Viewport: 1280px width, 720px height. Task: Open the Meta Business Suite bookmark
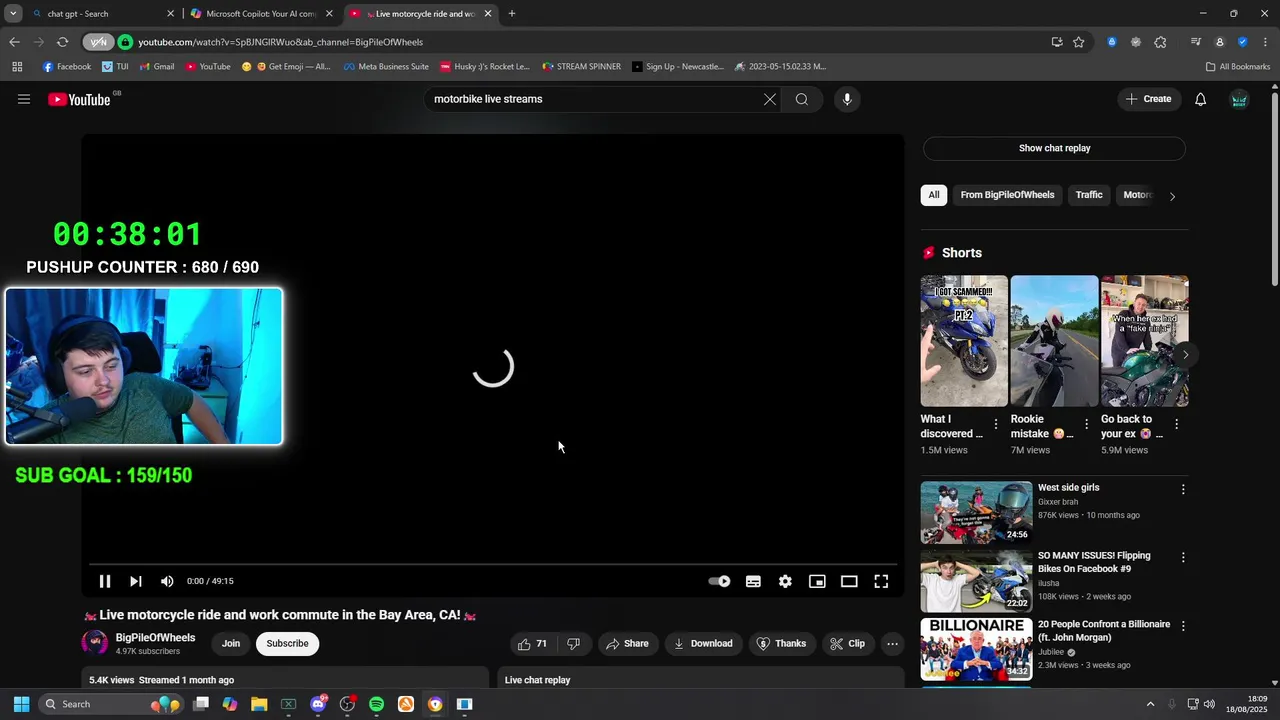pos(386,67)
